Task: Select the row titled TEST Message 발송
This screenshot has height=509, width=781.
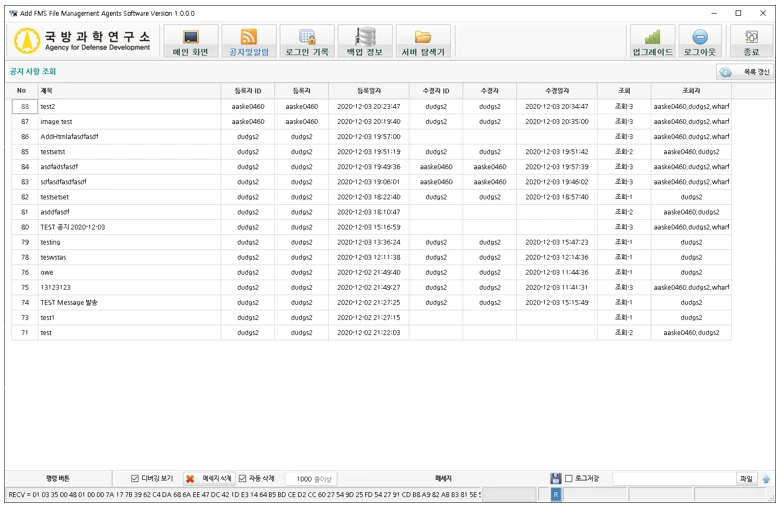Action: point(371,302)
